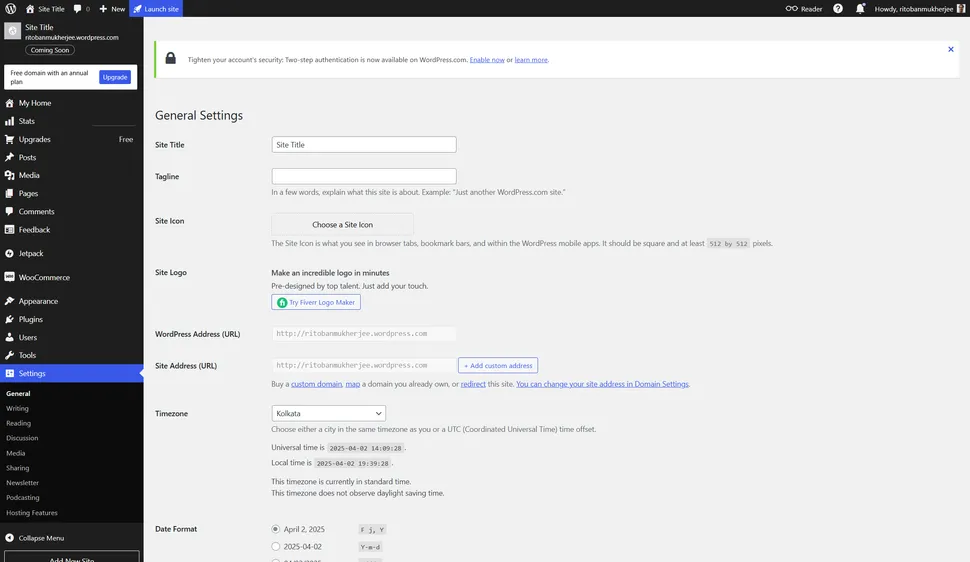Screen dimensions: 970x562
Task: Open the comments bubble in the admin bar
Action: coord(81,8)
